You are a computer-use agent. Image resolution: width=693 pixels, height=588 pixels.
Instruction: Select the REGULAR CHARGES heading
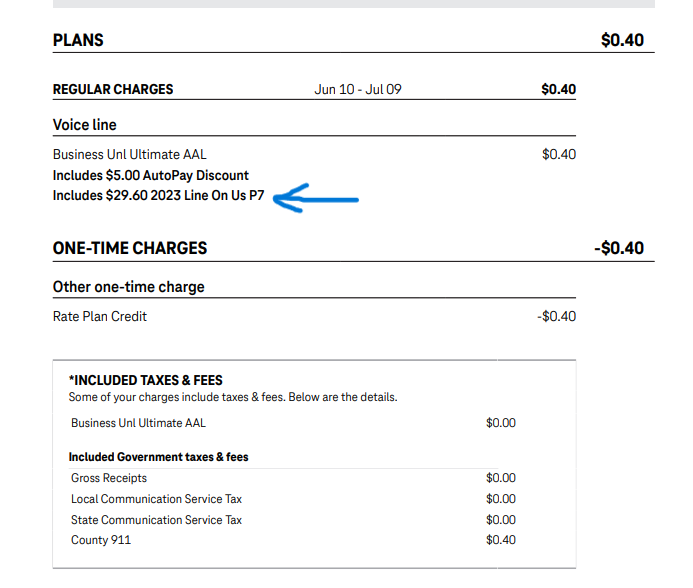(x=113, y=89)
